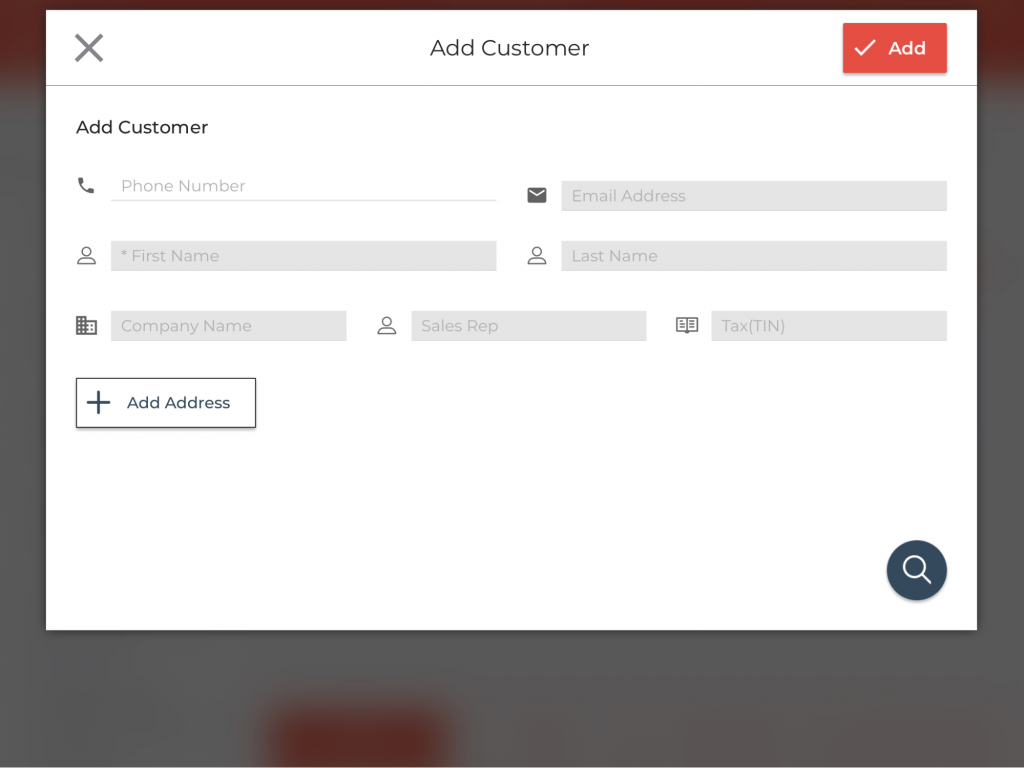The height and width of the screenshot is (768, 1024).
Task: Focus the Company Name field
Action: coord(228,326)
